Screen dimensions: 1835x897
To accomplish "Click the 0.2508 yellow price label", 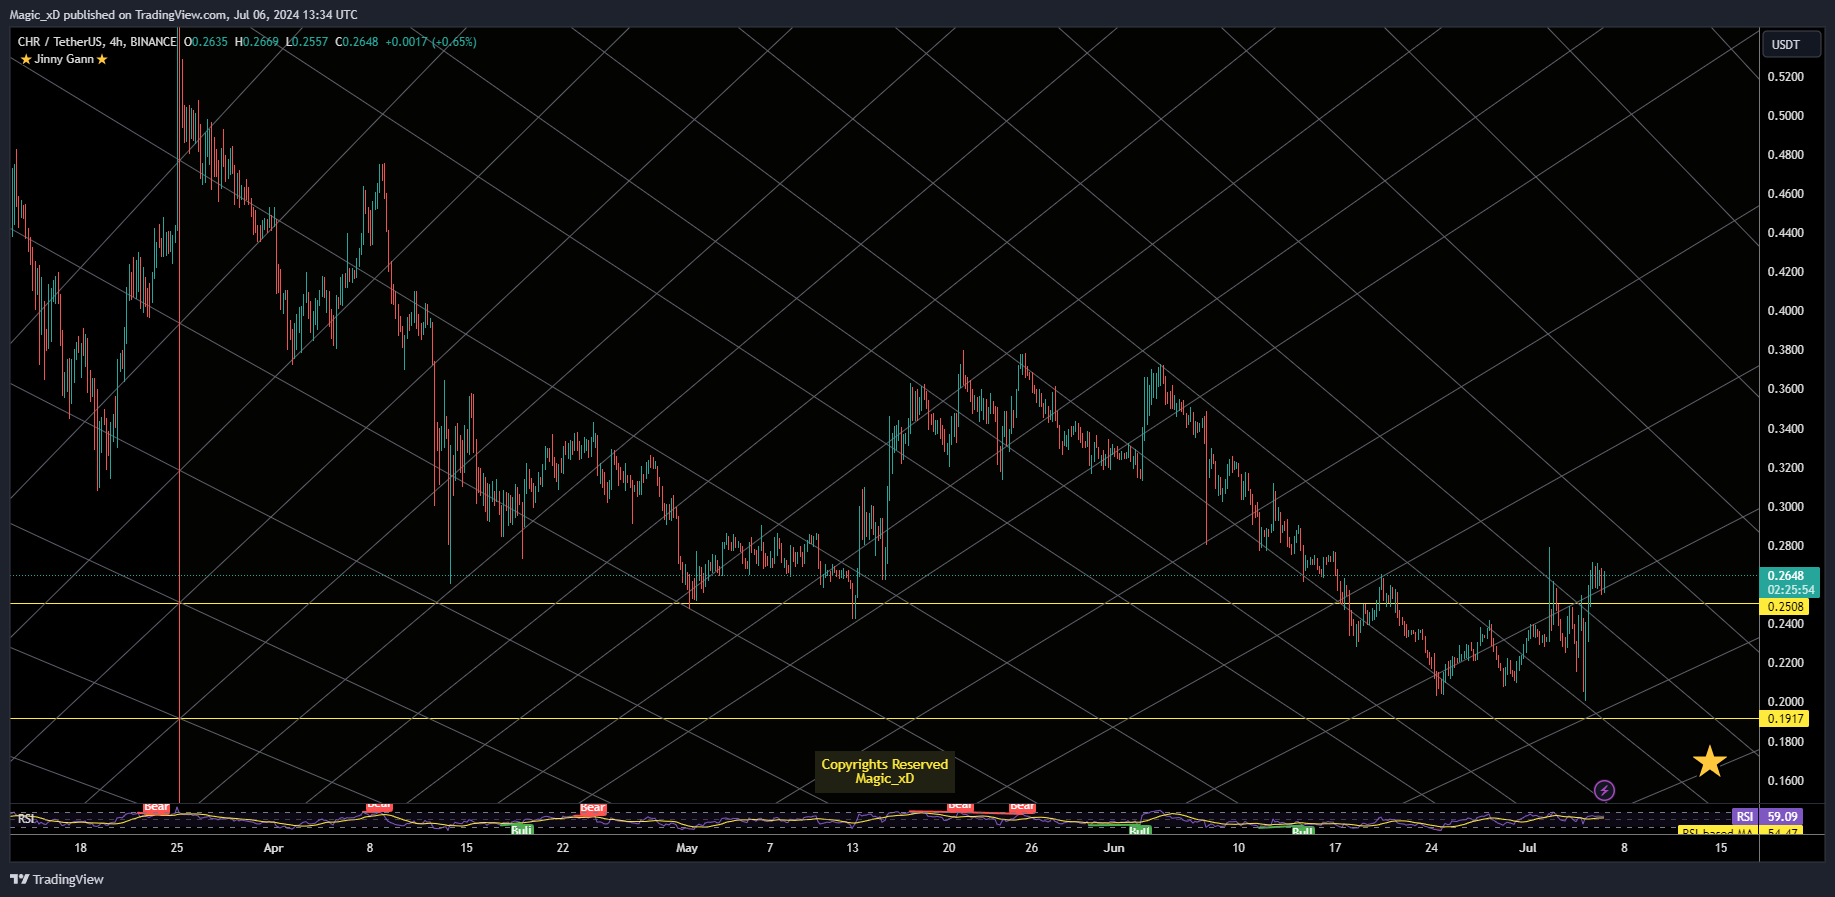I will click(x=1785, y=607).
